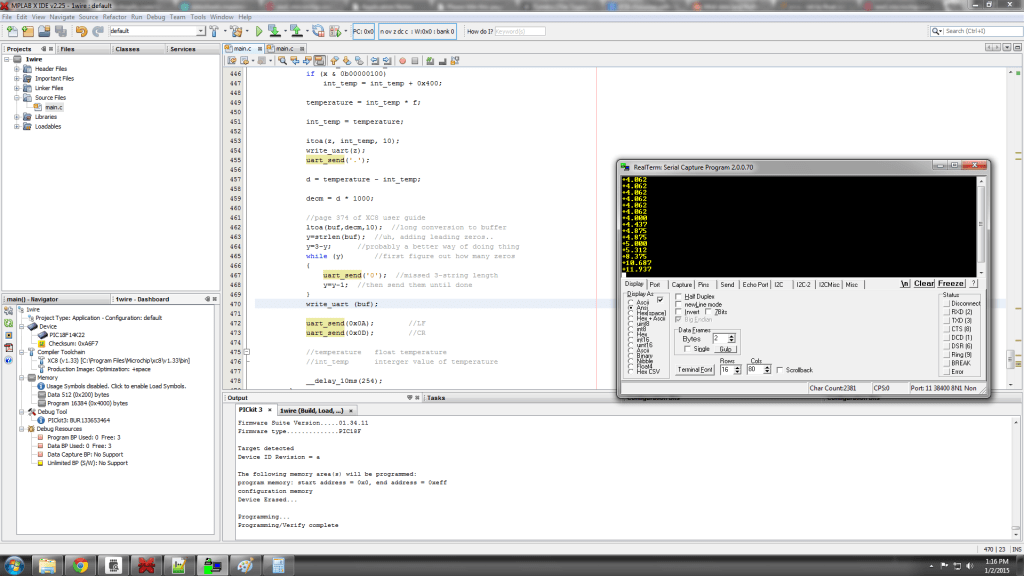
Task: Click the Make and Program Device icon
Action: pyautogui.click(x=276, y=31)
